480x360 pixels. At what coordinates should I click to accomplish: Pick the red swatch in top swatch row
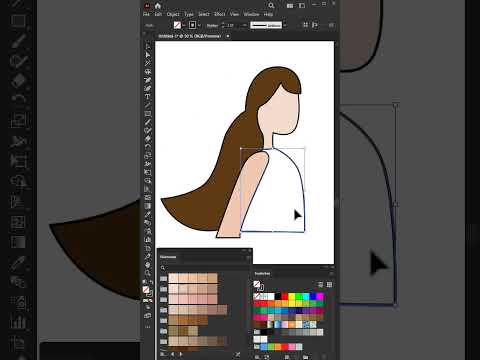click(x=285, y=296)
